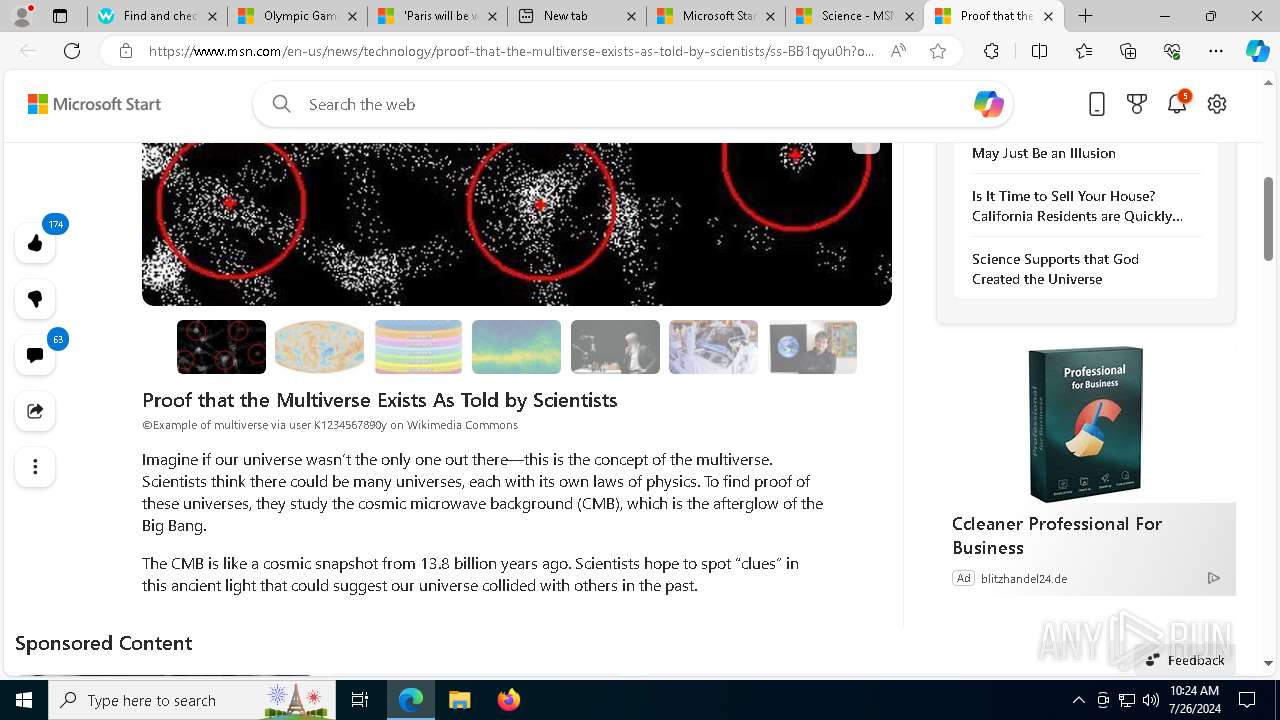Click the browser address bar URL

click(511, 51)
